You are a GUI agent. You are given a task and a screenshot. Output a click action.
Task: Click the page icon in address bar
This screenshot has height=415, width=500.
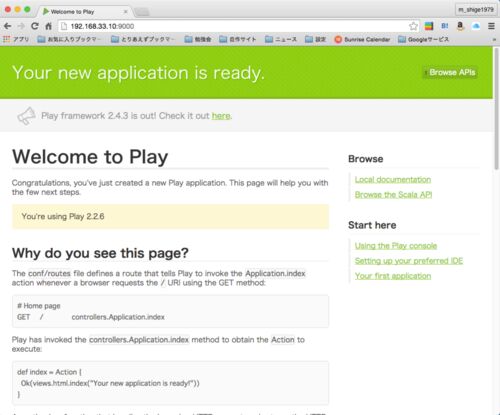pyautogui.click(x=64, y=26)
